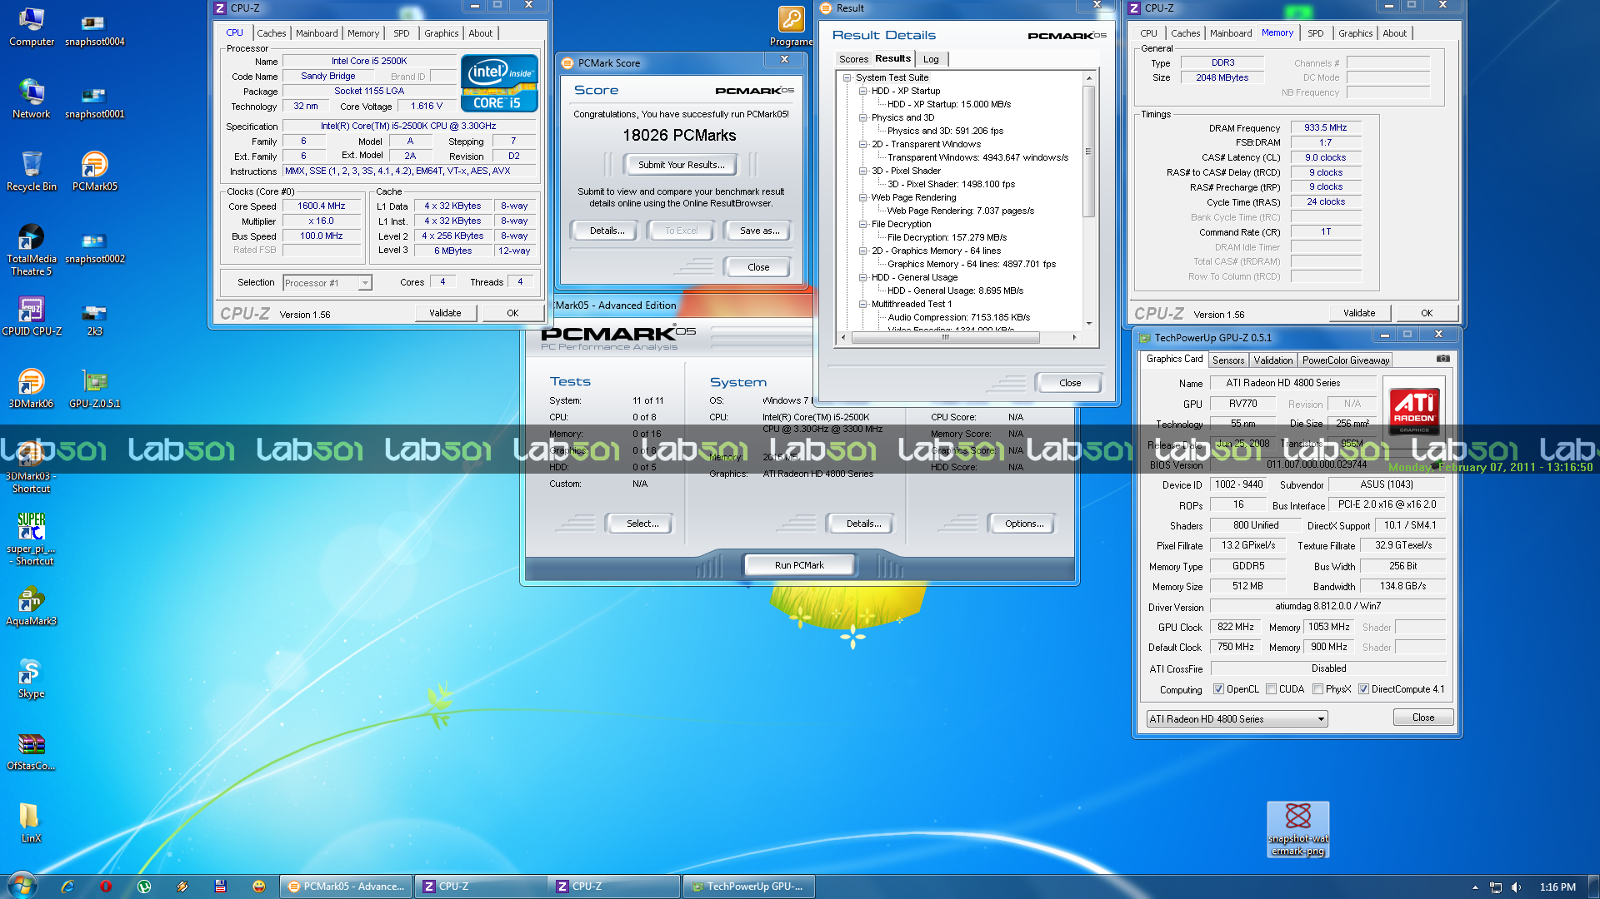Switch to Caches tab in left CPU-Z
Screen dimensions: 1600x899
(271, 33)
